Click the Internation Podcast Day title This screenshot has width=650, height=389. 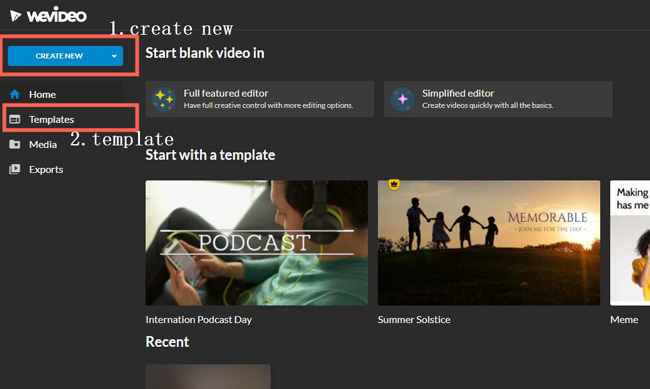click(x=199, y=320)
